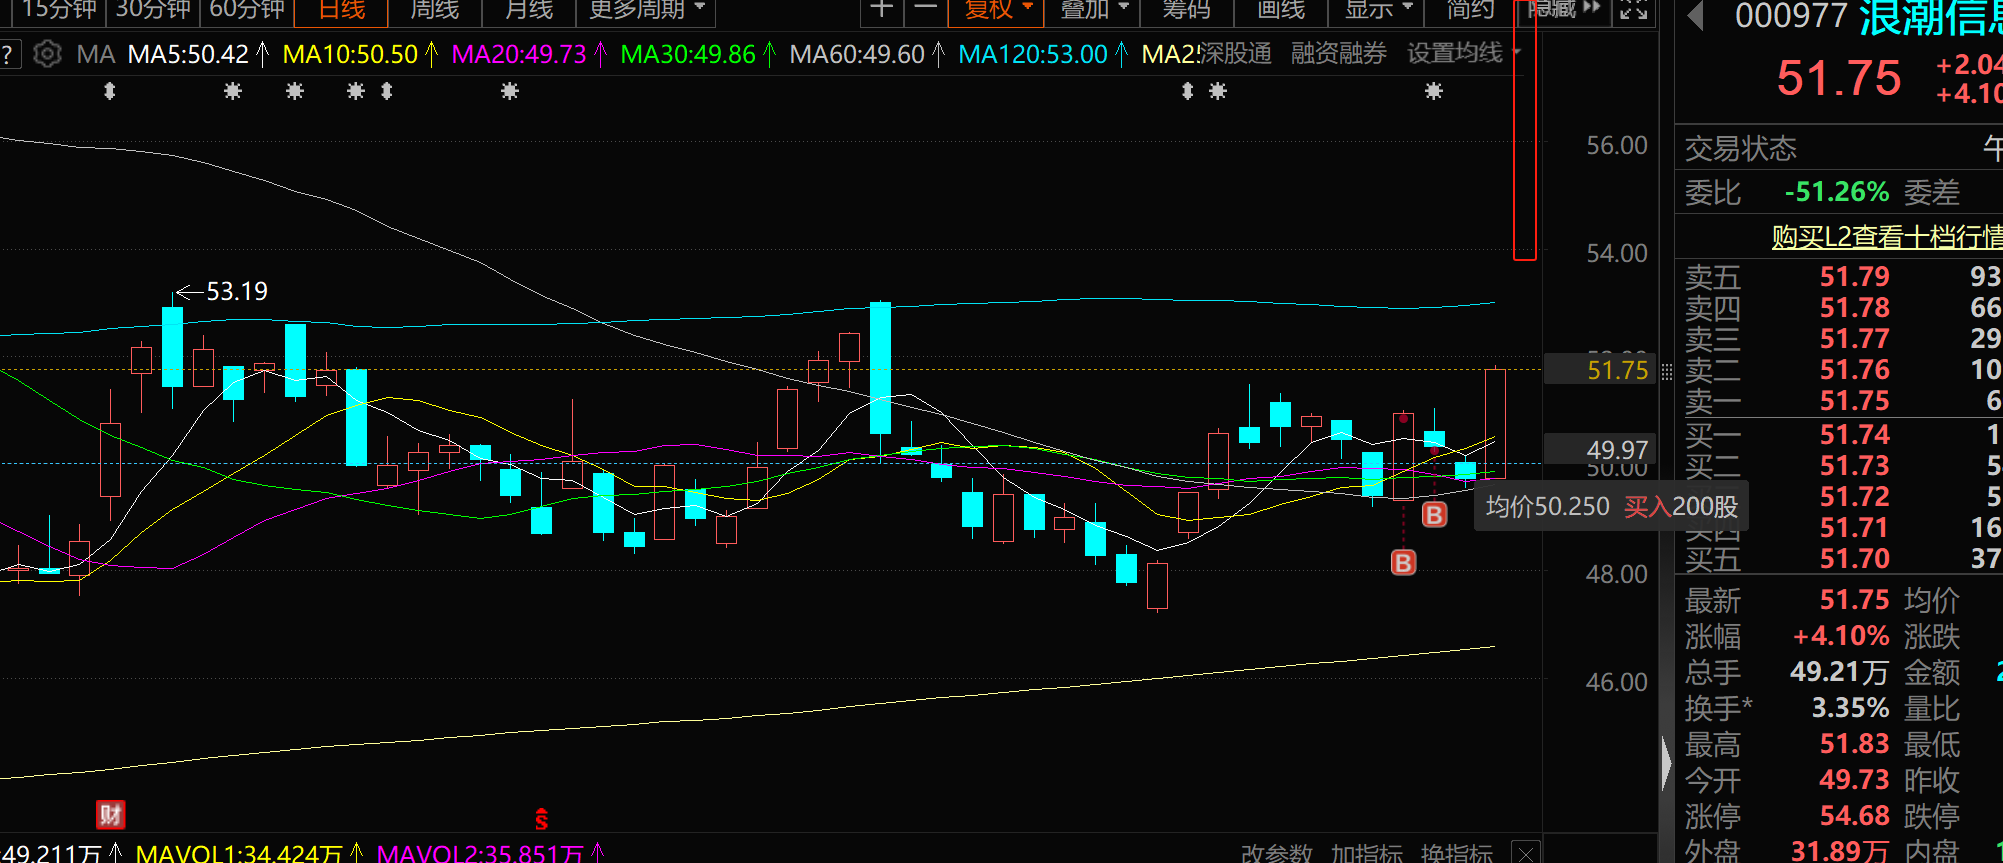Image resolution: width=2003 pixels, height=863 pixels.
Task: Click the 画线 drawing tools button
Action: (1281, 10)
